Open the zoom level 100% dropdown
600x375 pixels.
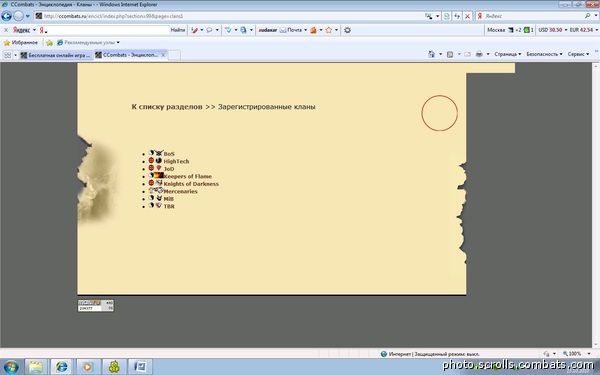coord(576,354)
